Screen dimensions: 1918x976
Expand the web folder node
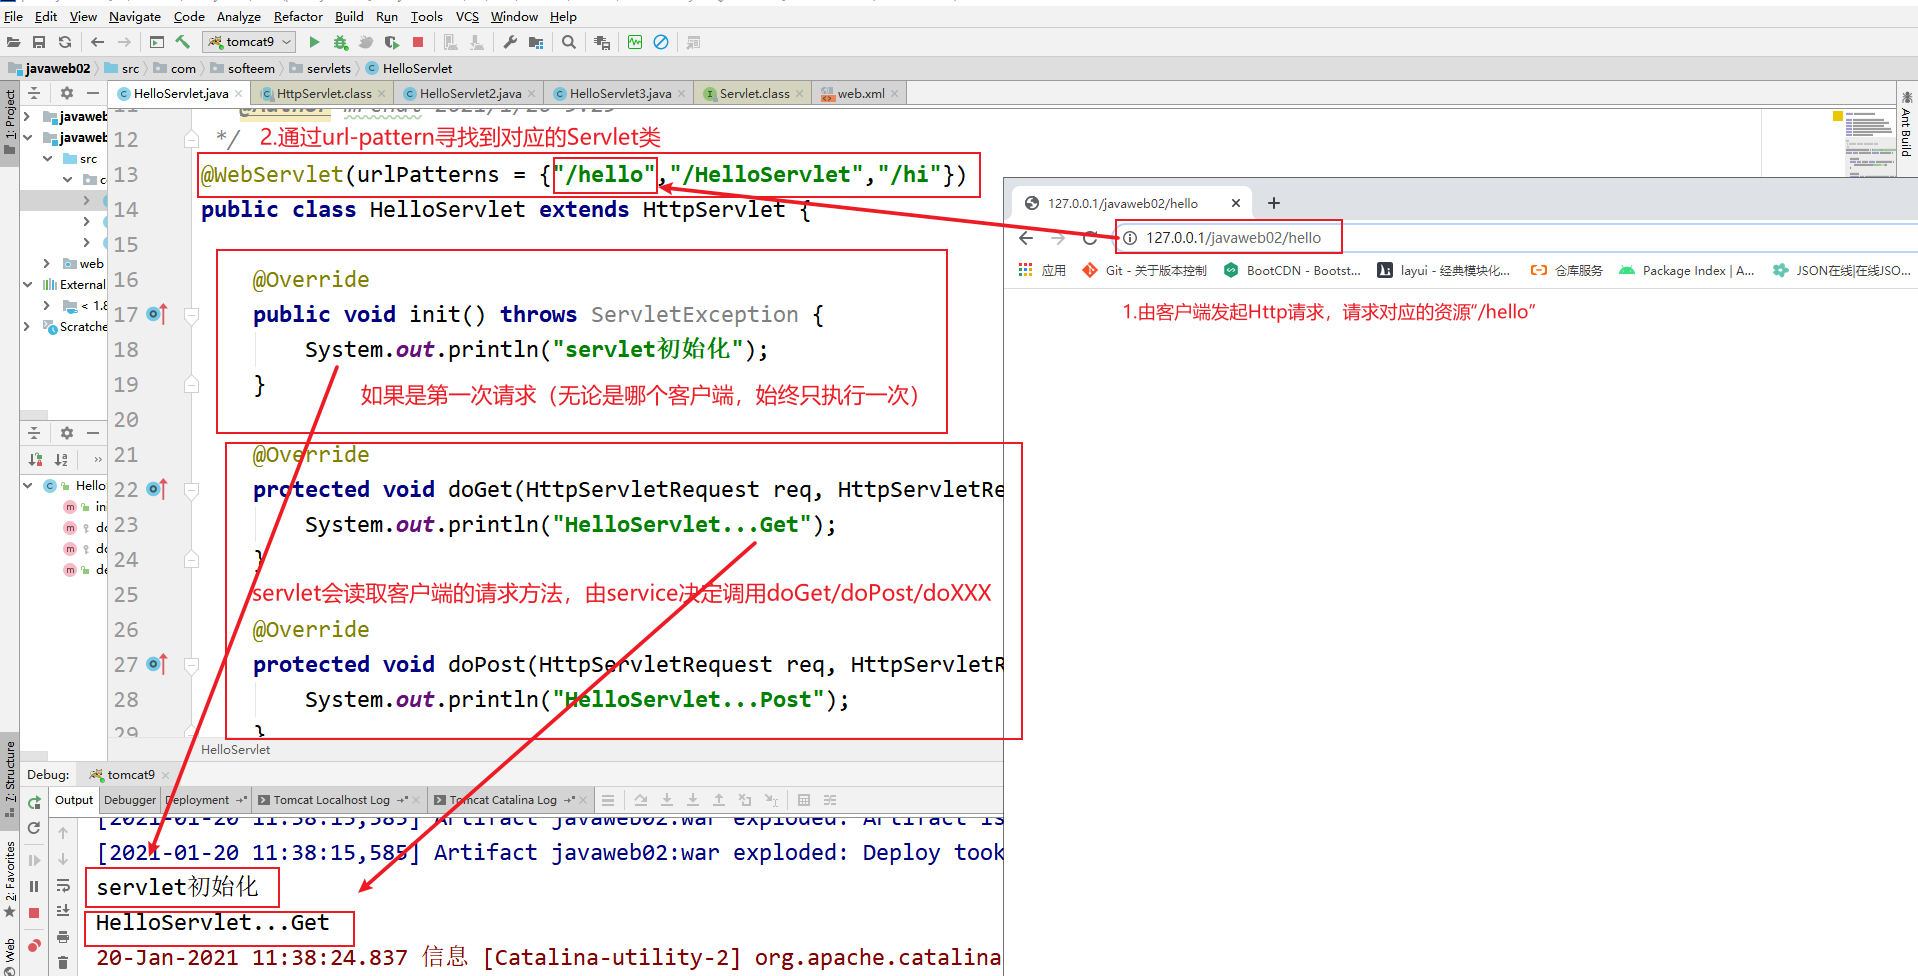click(x=47, y=263)
